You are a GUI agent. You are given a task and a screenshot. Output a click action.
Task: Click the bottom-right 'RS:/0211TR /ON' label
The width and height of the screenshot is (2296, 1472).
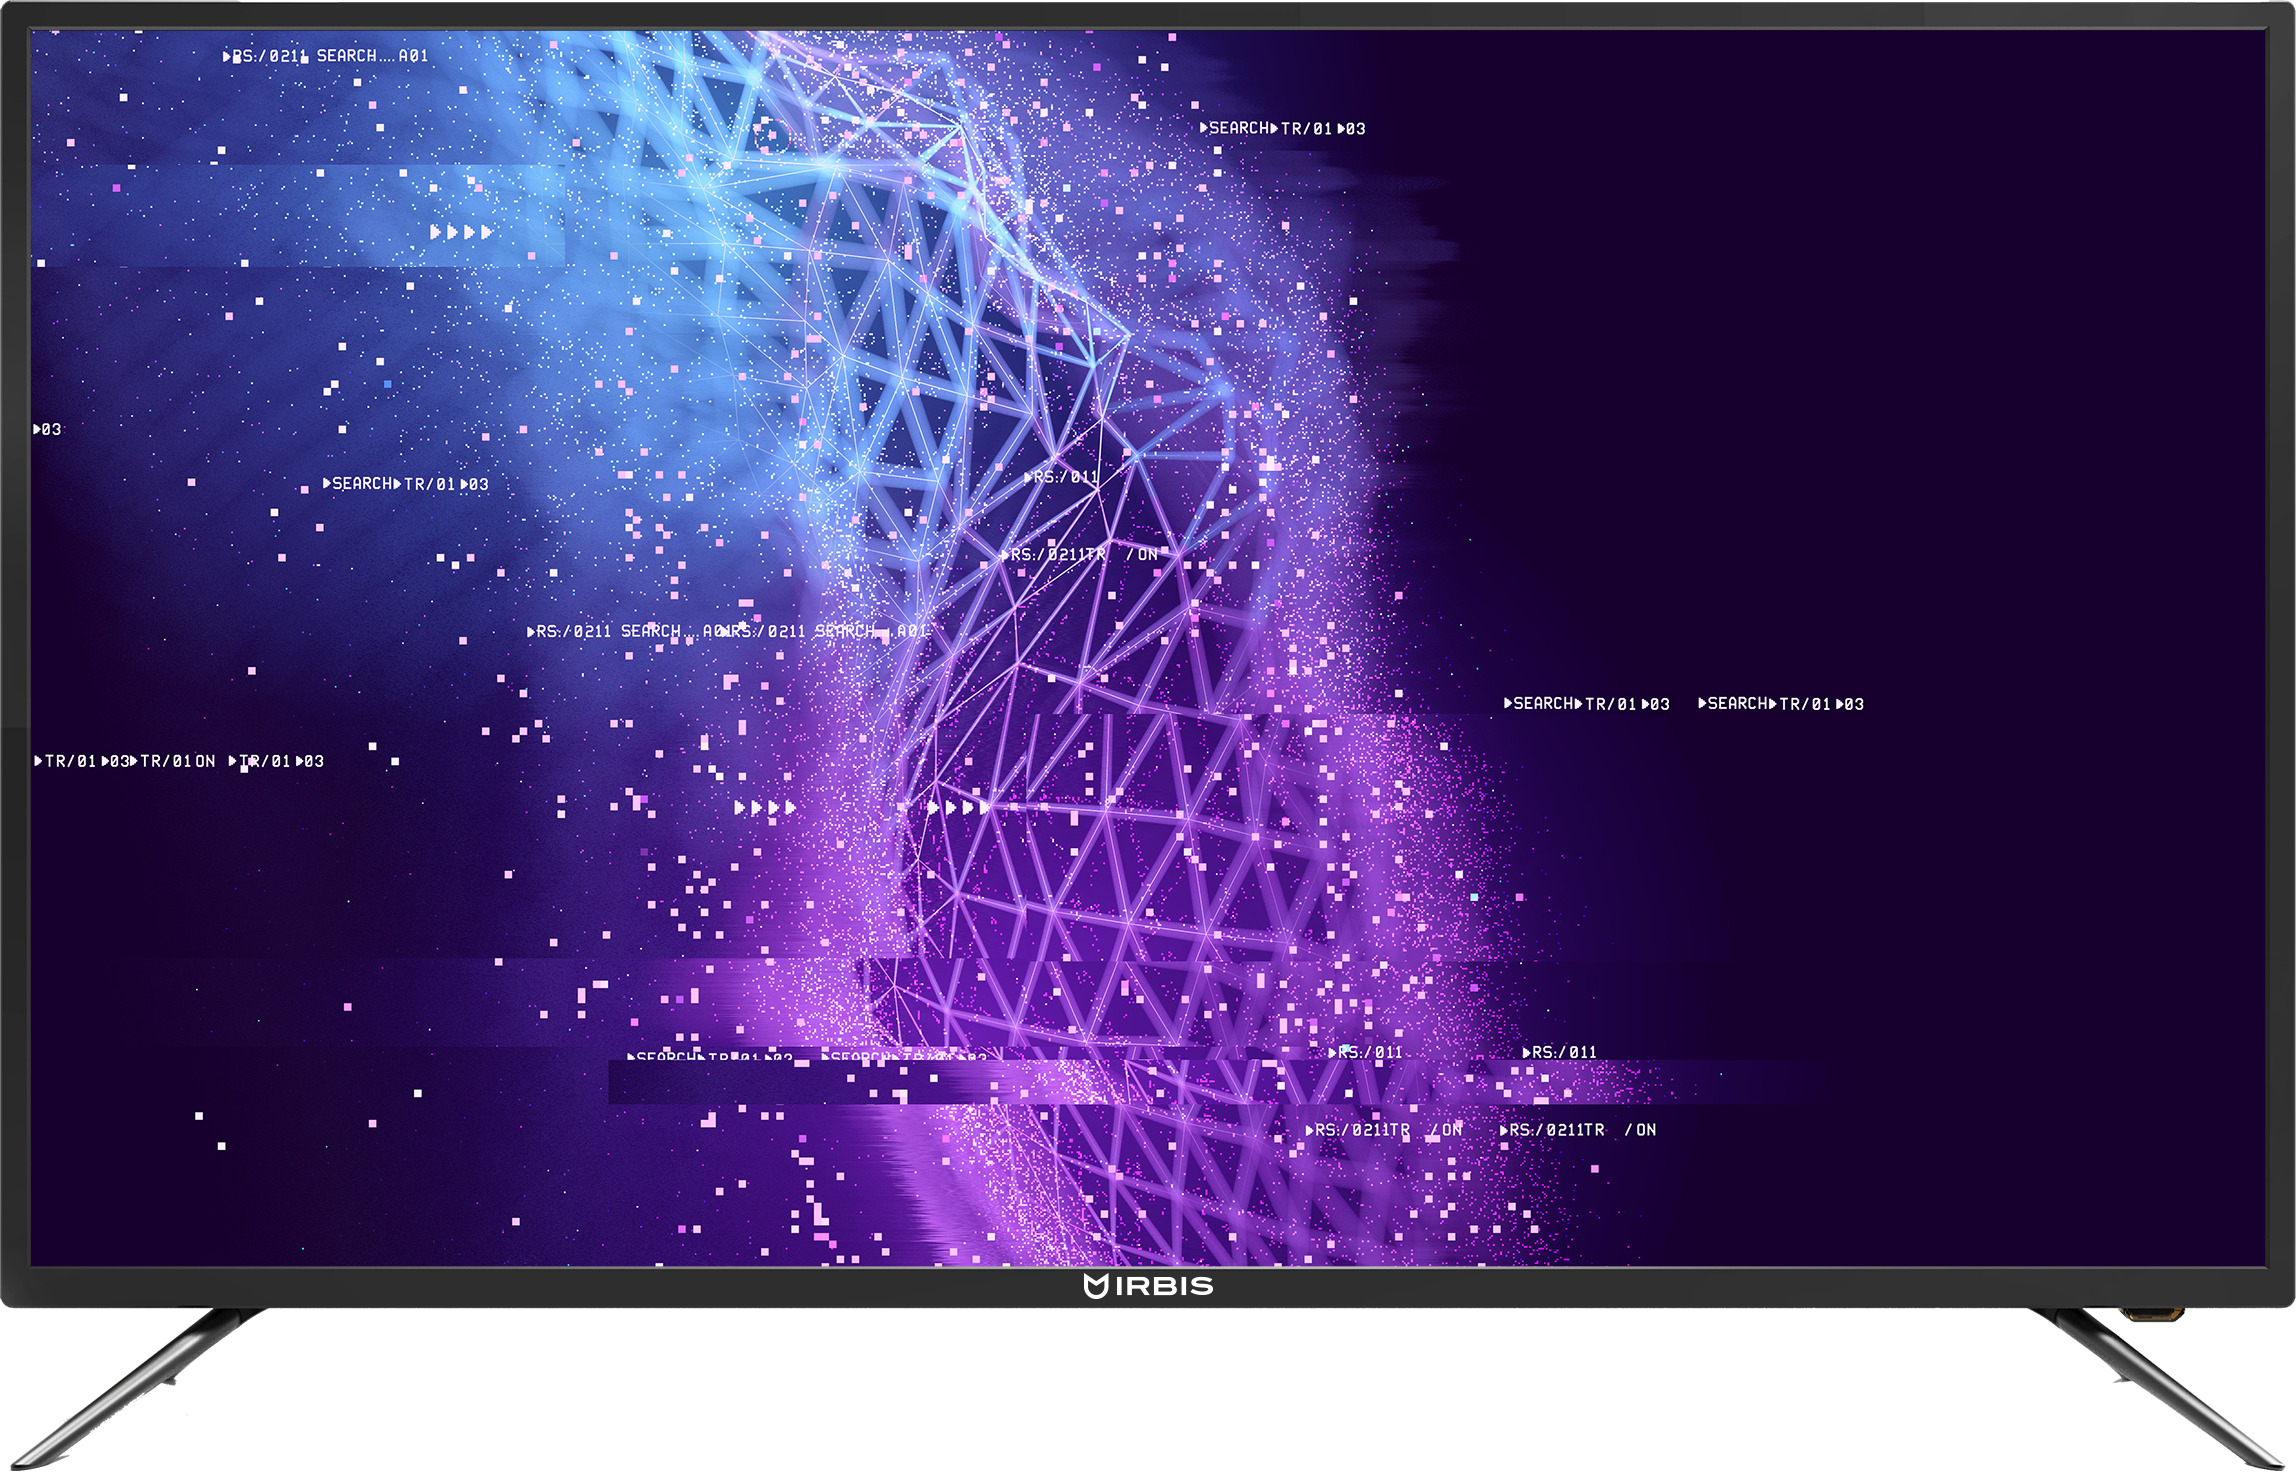[x=1578, y=1130]
